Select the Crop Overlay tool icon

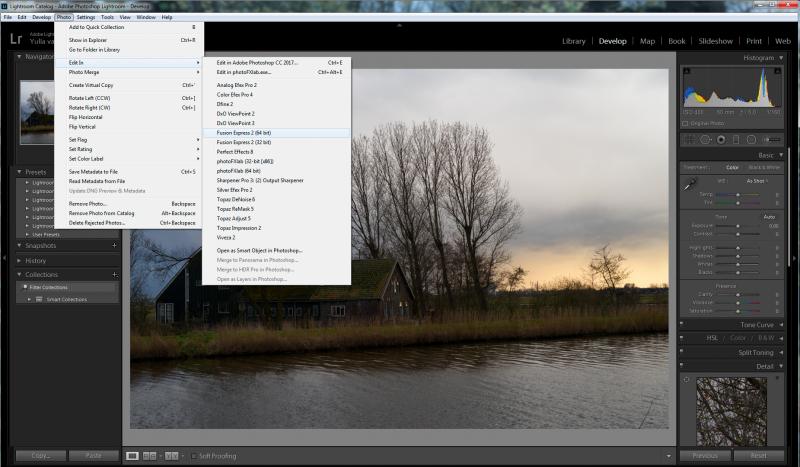pos(689,139)
